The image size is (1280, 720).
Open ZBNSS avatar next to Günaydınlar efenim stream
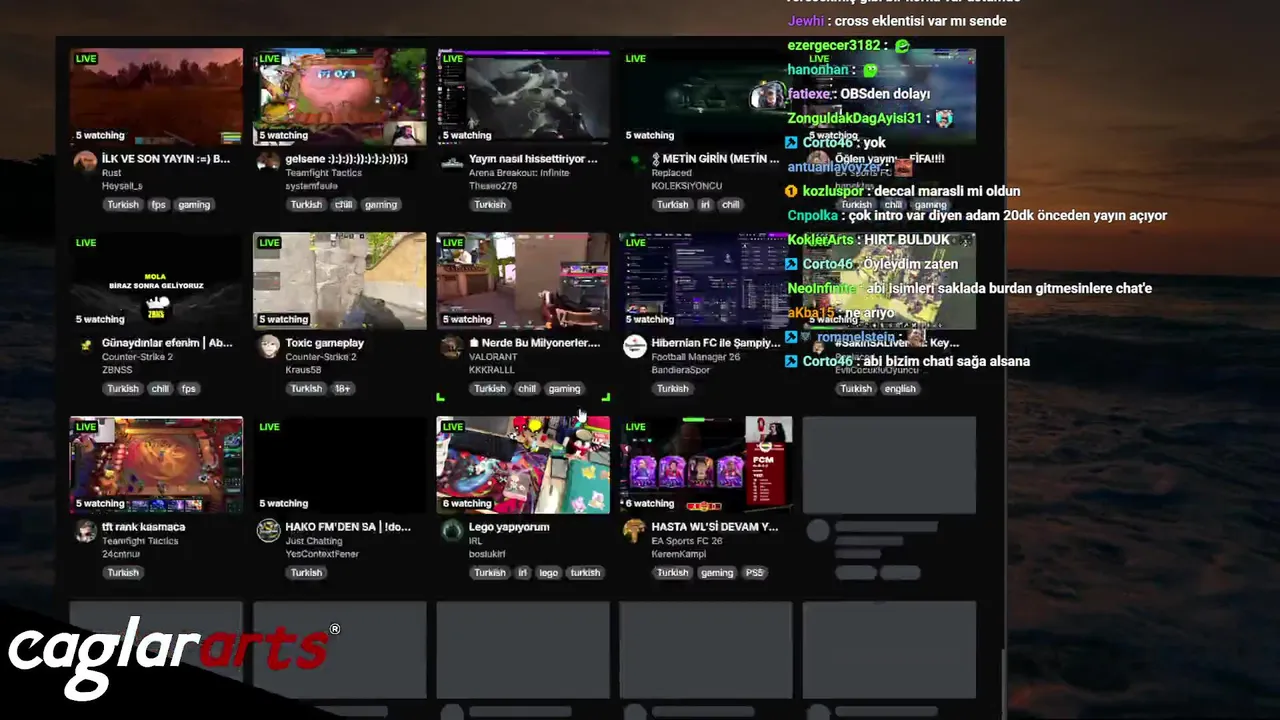[85, 345]
